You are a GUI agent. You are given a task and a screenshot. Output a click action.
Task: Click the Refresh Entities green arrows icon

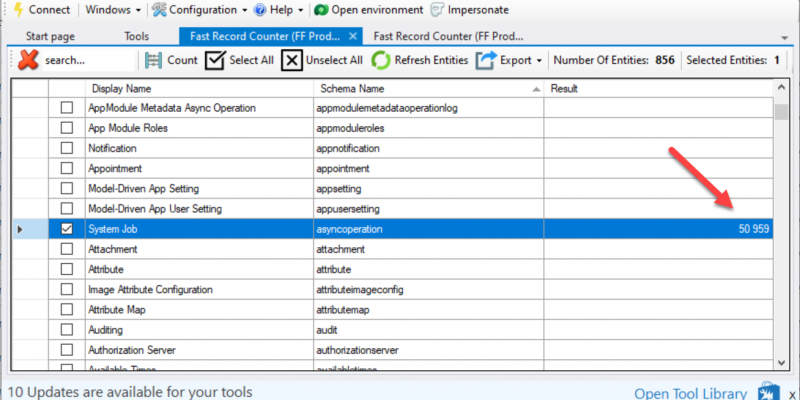(x=381, y=60)
